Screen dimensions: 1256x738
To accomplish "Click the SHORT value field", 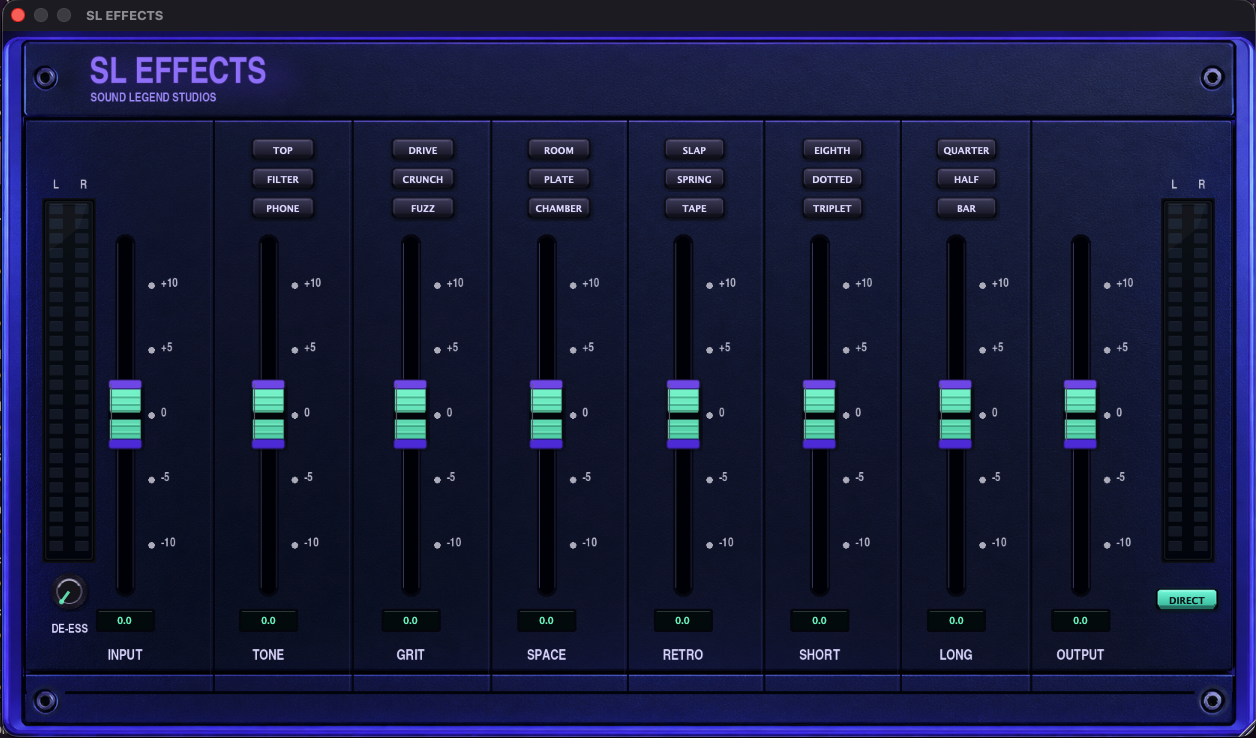I will tap(819, 621).
